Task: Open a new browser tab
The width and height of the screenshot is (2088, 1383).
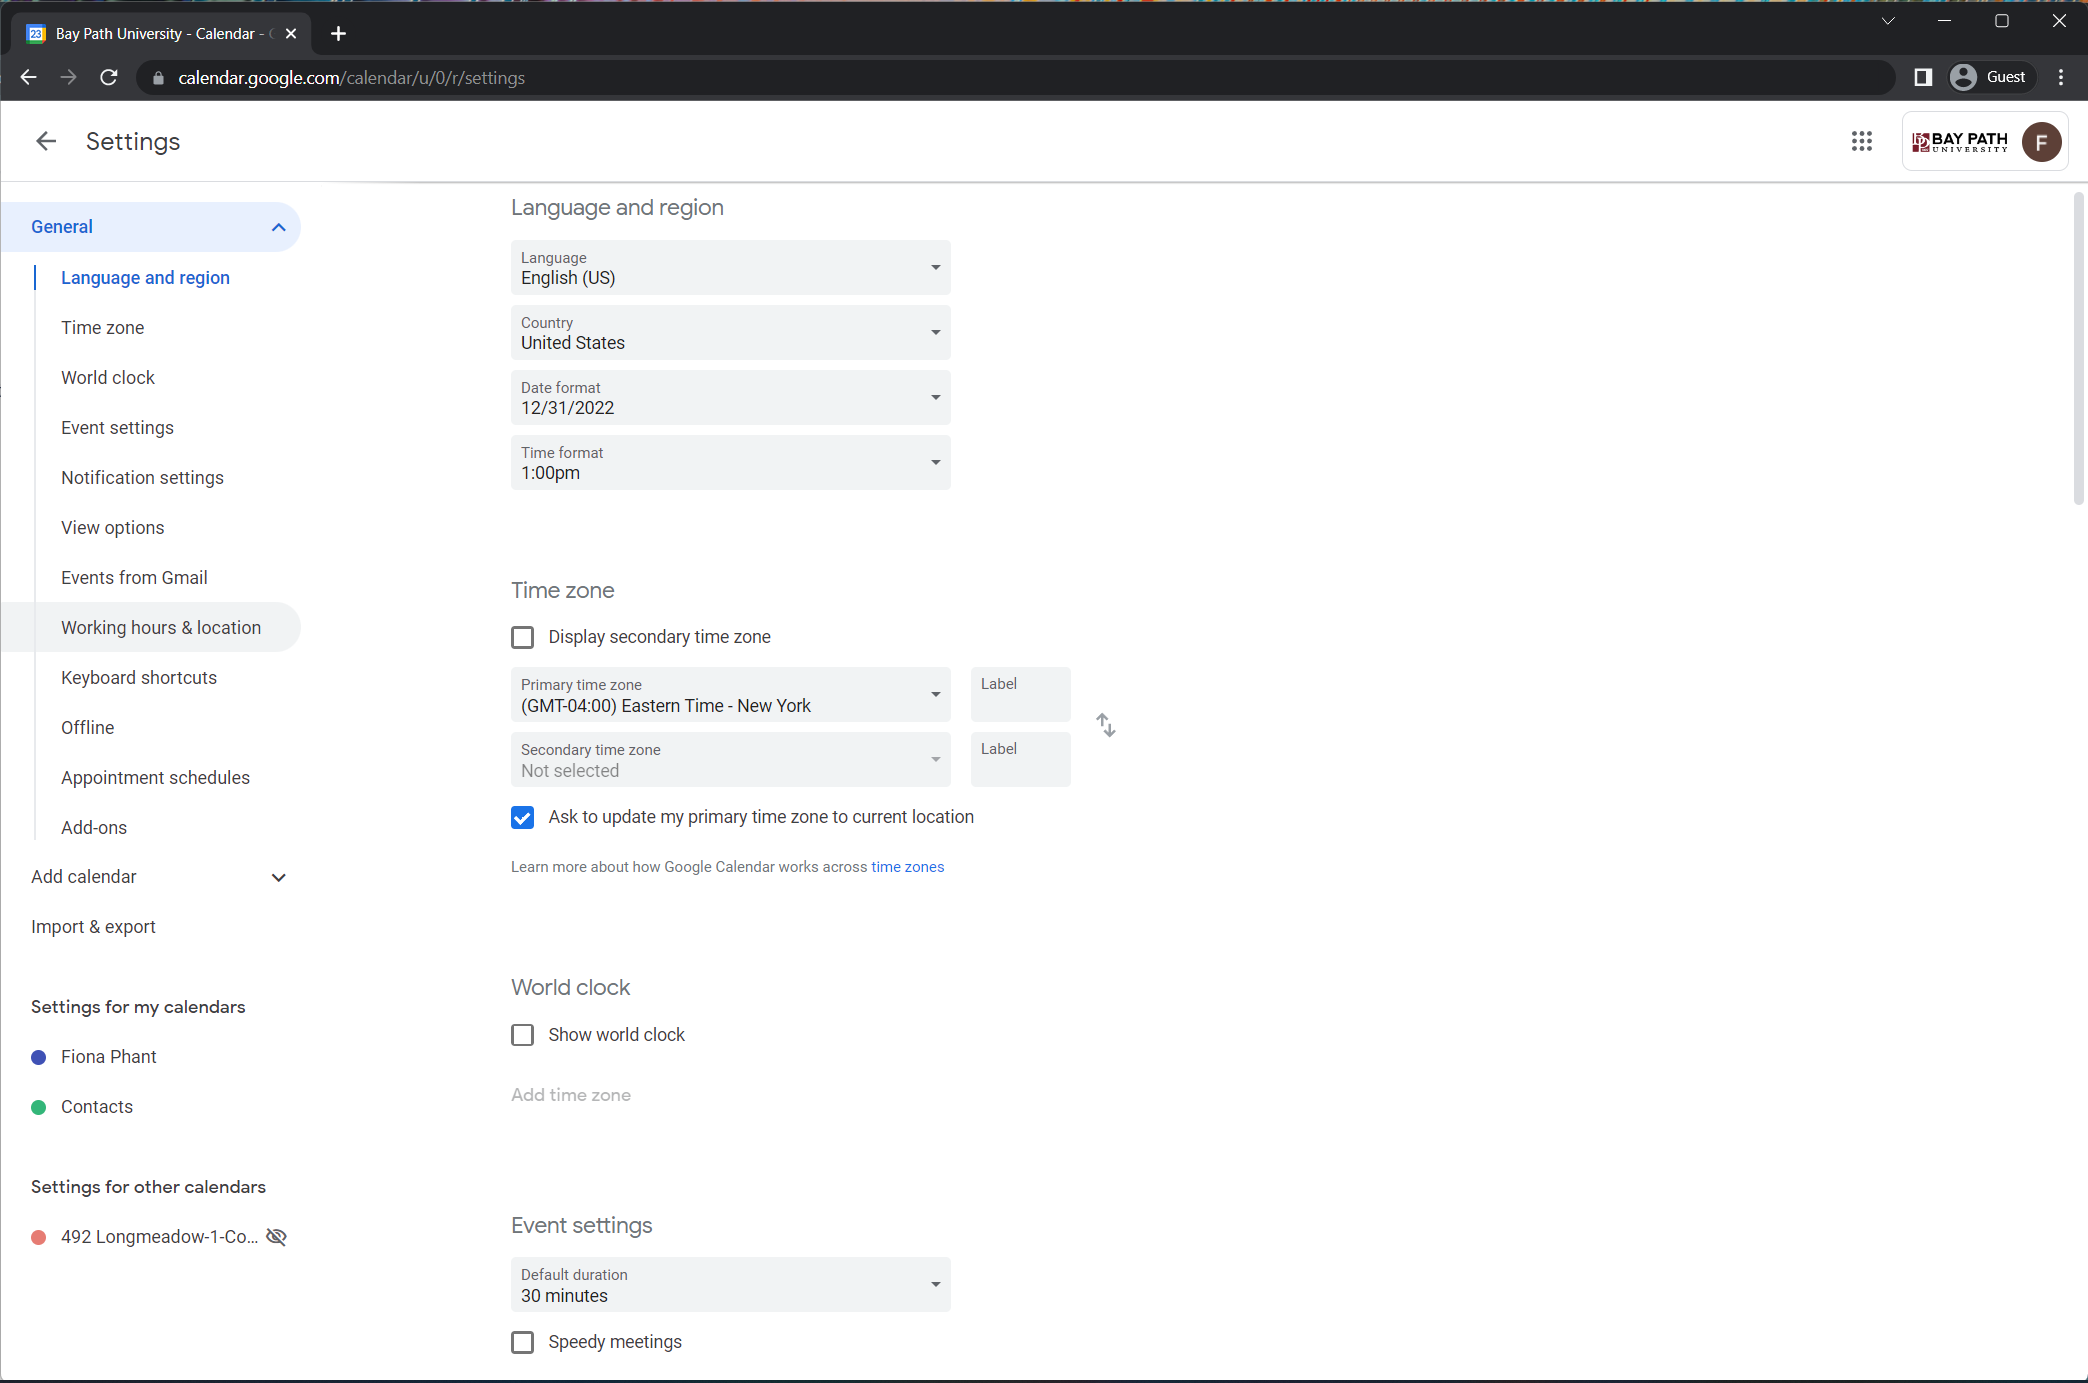Action: coord(338,33)
